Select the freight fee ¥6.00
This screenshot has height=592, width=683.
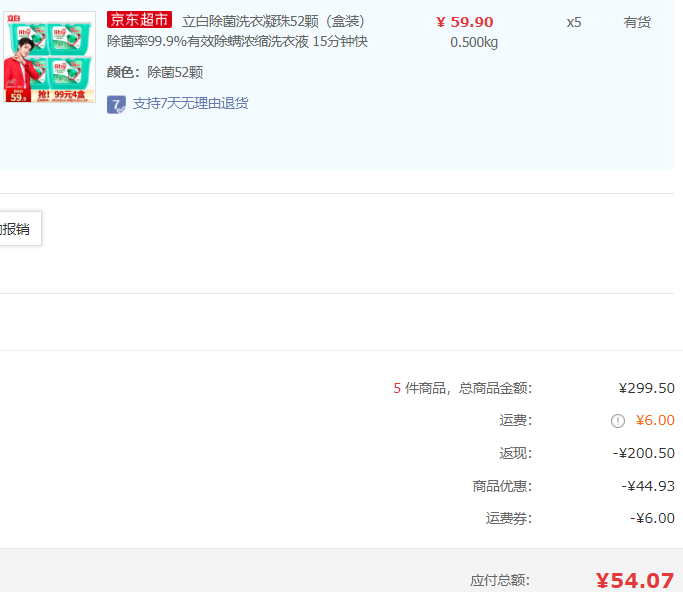(655, 420)
